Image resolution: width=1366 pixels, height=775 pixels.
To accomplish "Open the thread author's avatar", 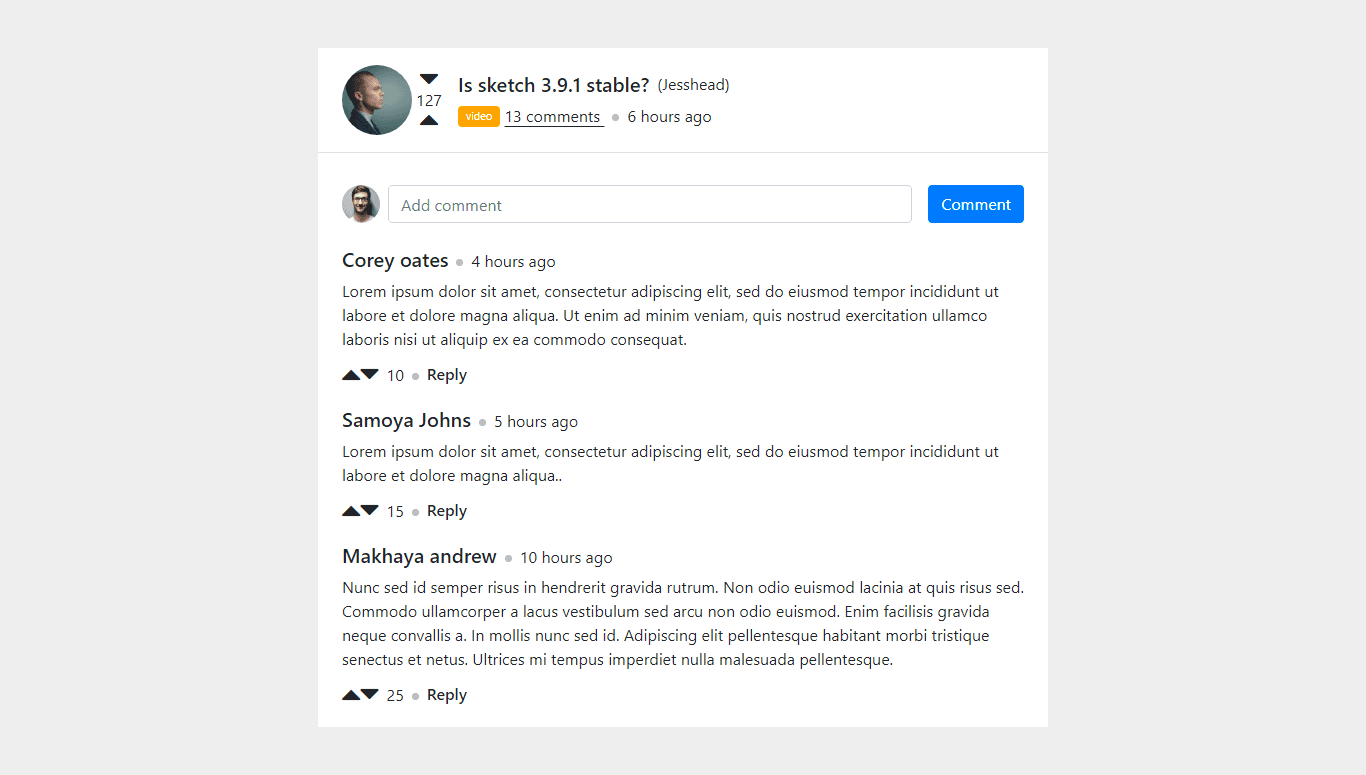I will 377,99.
